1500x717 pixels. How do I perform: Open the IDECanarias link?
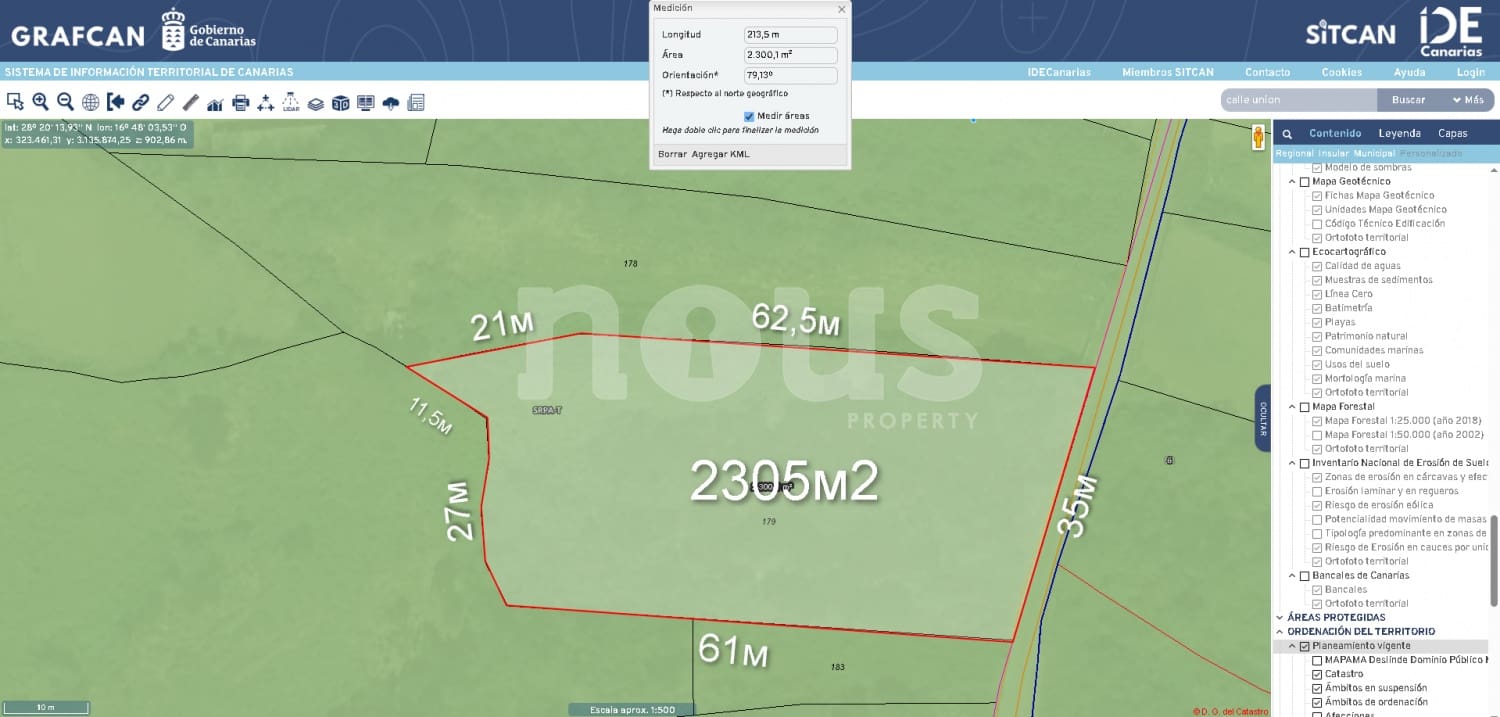click(x=1059, y=72)
